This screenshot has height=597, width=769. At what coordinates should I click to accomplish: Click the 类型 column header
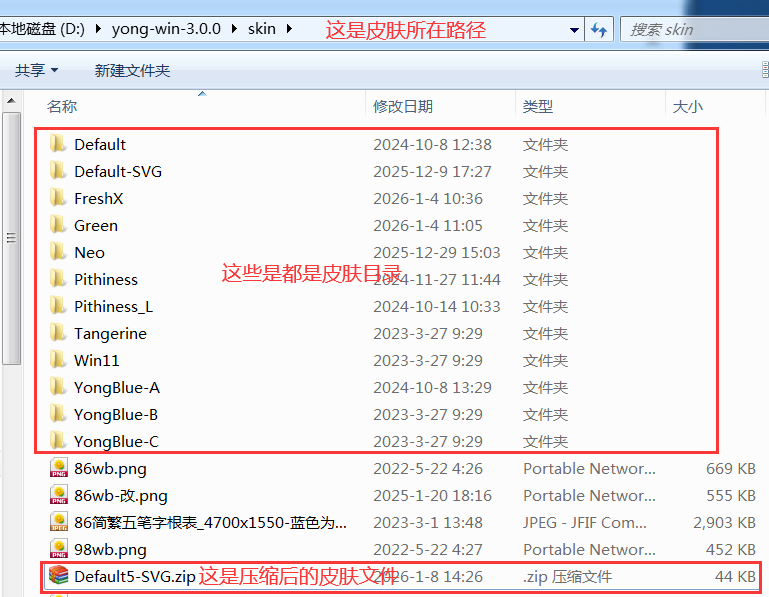(x=538, y=106)
